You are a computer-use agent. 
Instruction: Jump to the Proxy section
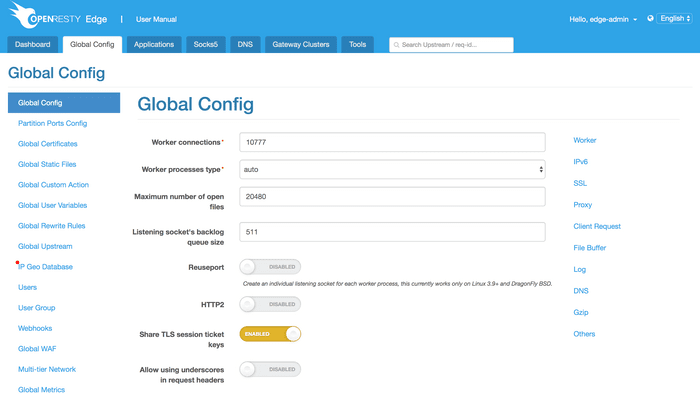583,205
